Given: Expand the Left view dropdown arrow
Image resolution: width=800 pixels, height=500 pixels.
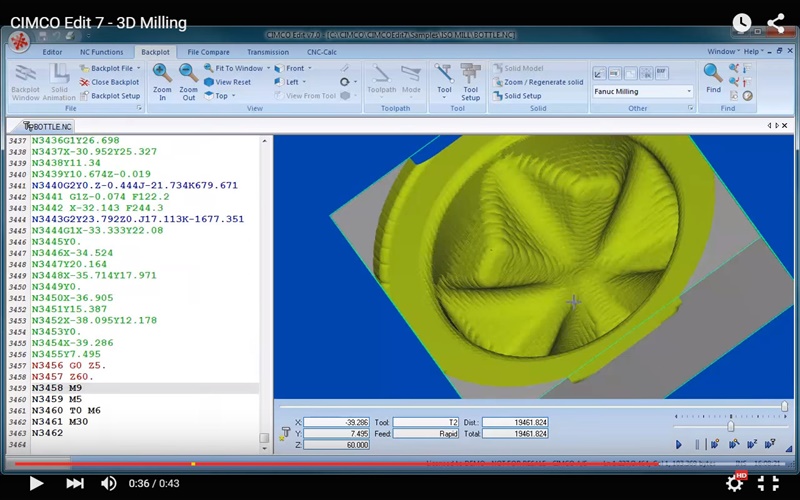Looking at the screenshot, I should (304, 82).
